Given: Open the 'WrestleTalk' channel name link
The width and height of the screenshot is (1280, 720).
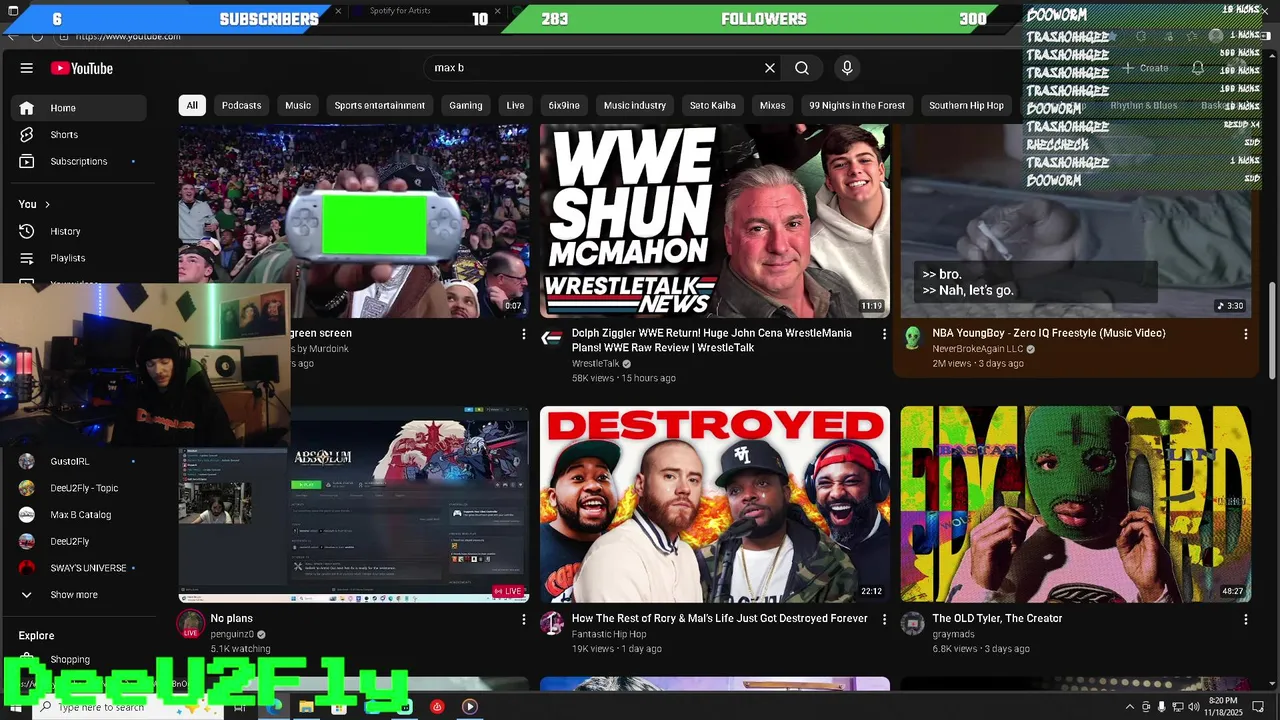Looking at the screenshot, I should point(595,364).
